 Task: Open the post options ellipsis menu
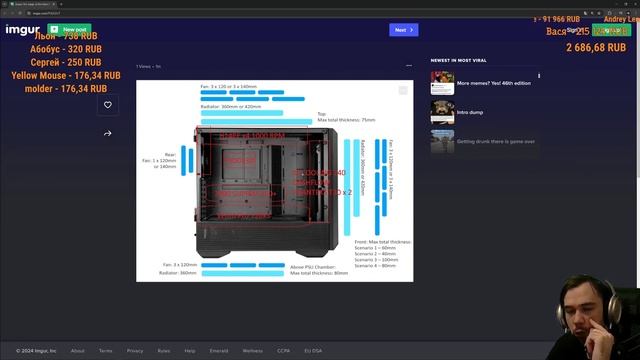click(409, 65)
